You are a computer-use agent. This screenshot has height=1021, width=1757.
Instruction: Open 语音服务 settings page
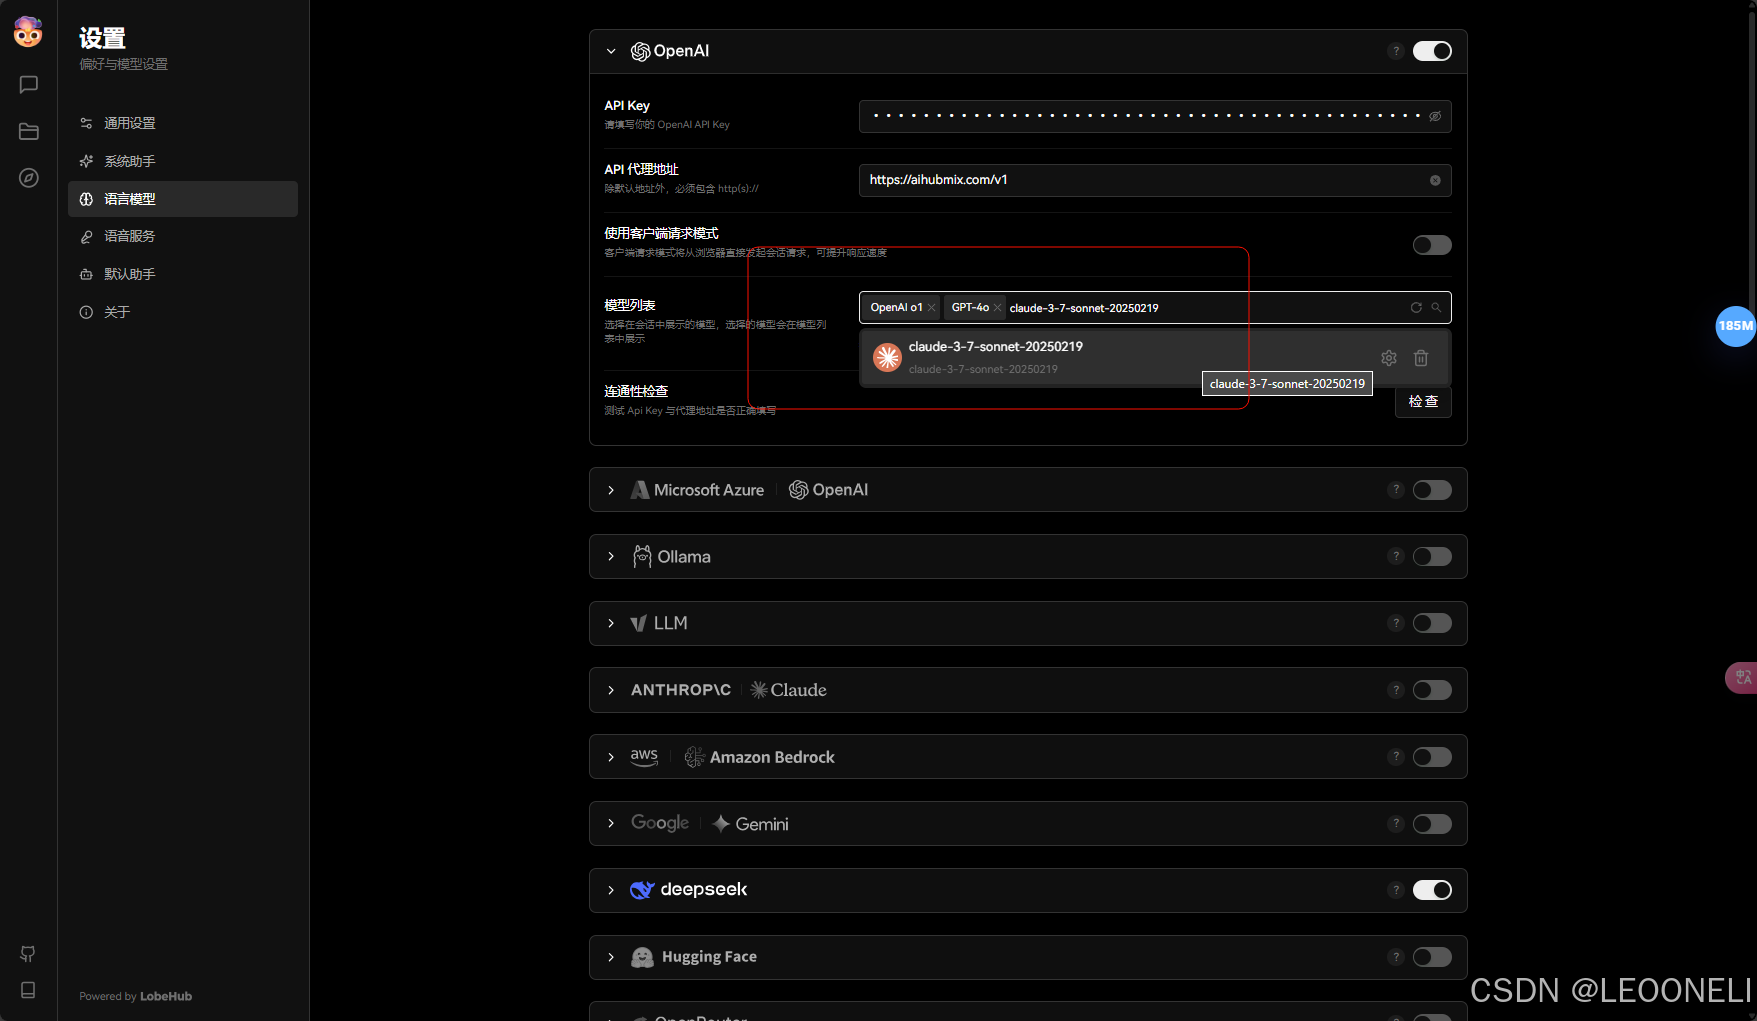[x=183, y=236]
